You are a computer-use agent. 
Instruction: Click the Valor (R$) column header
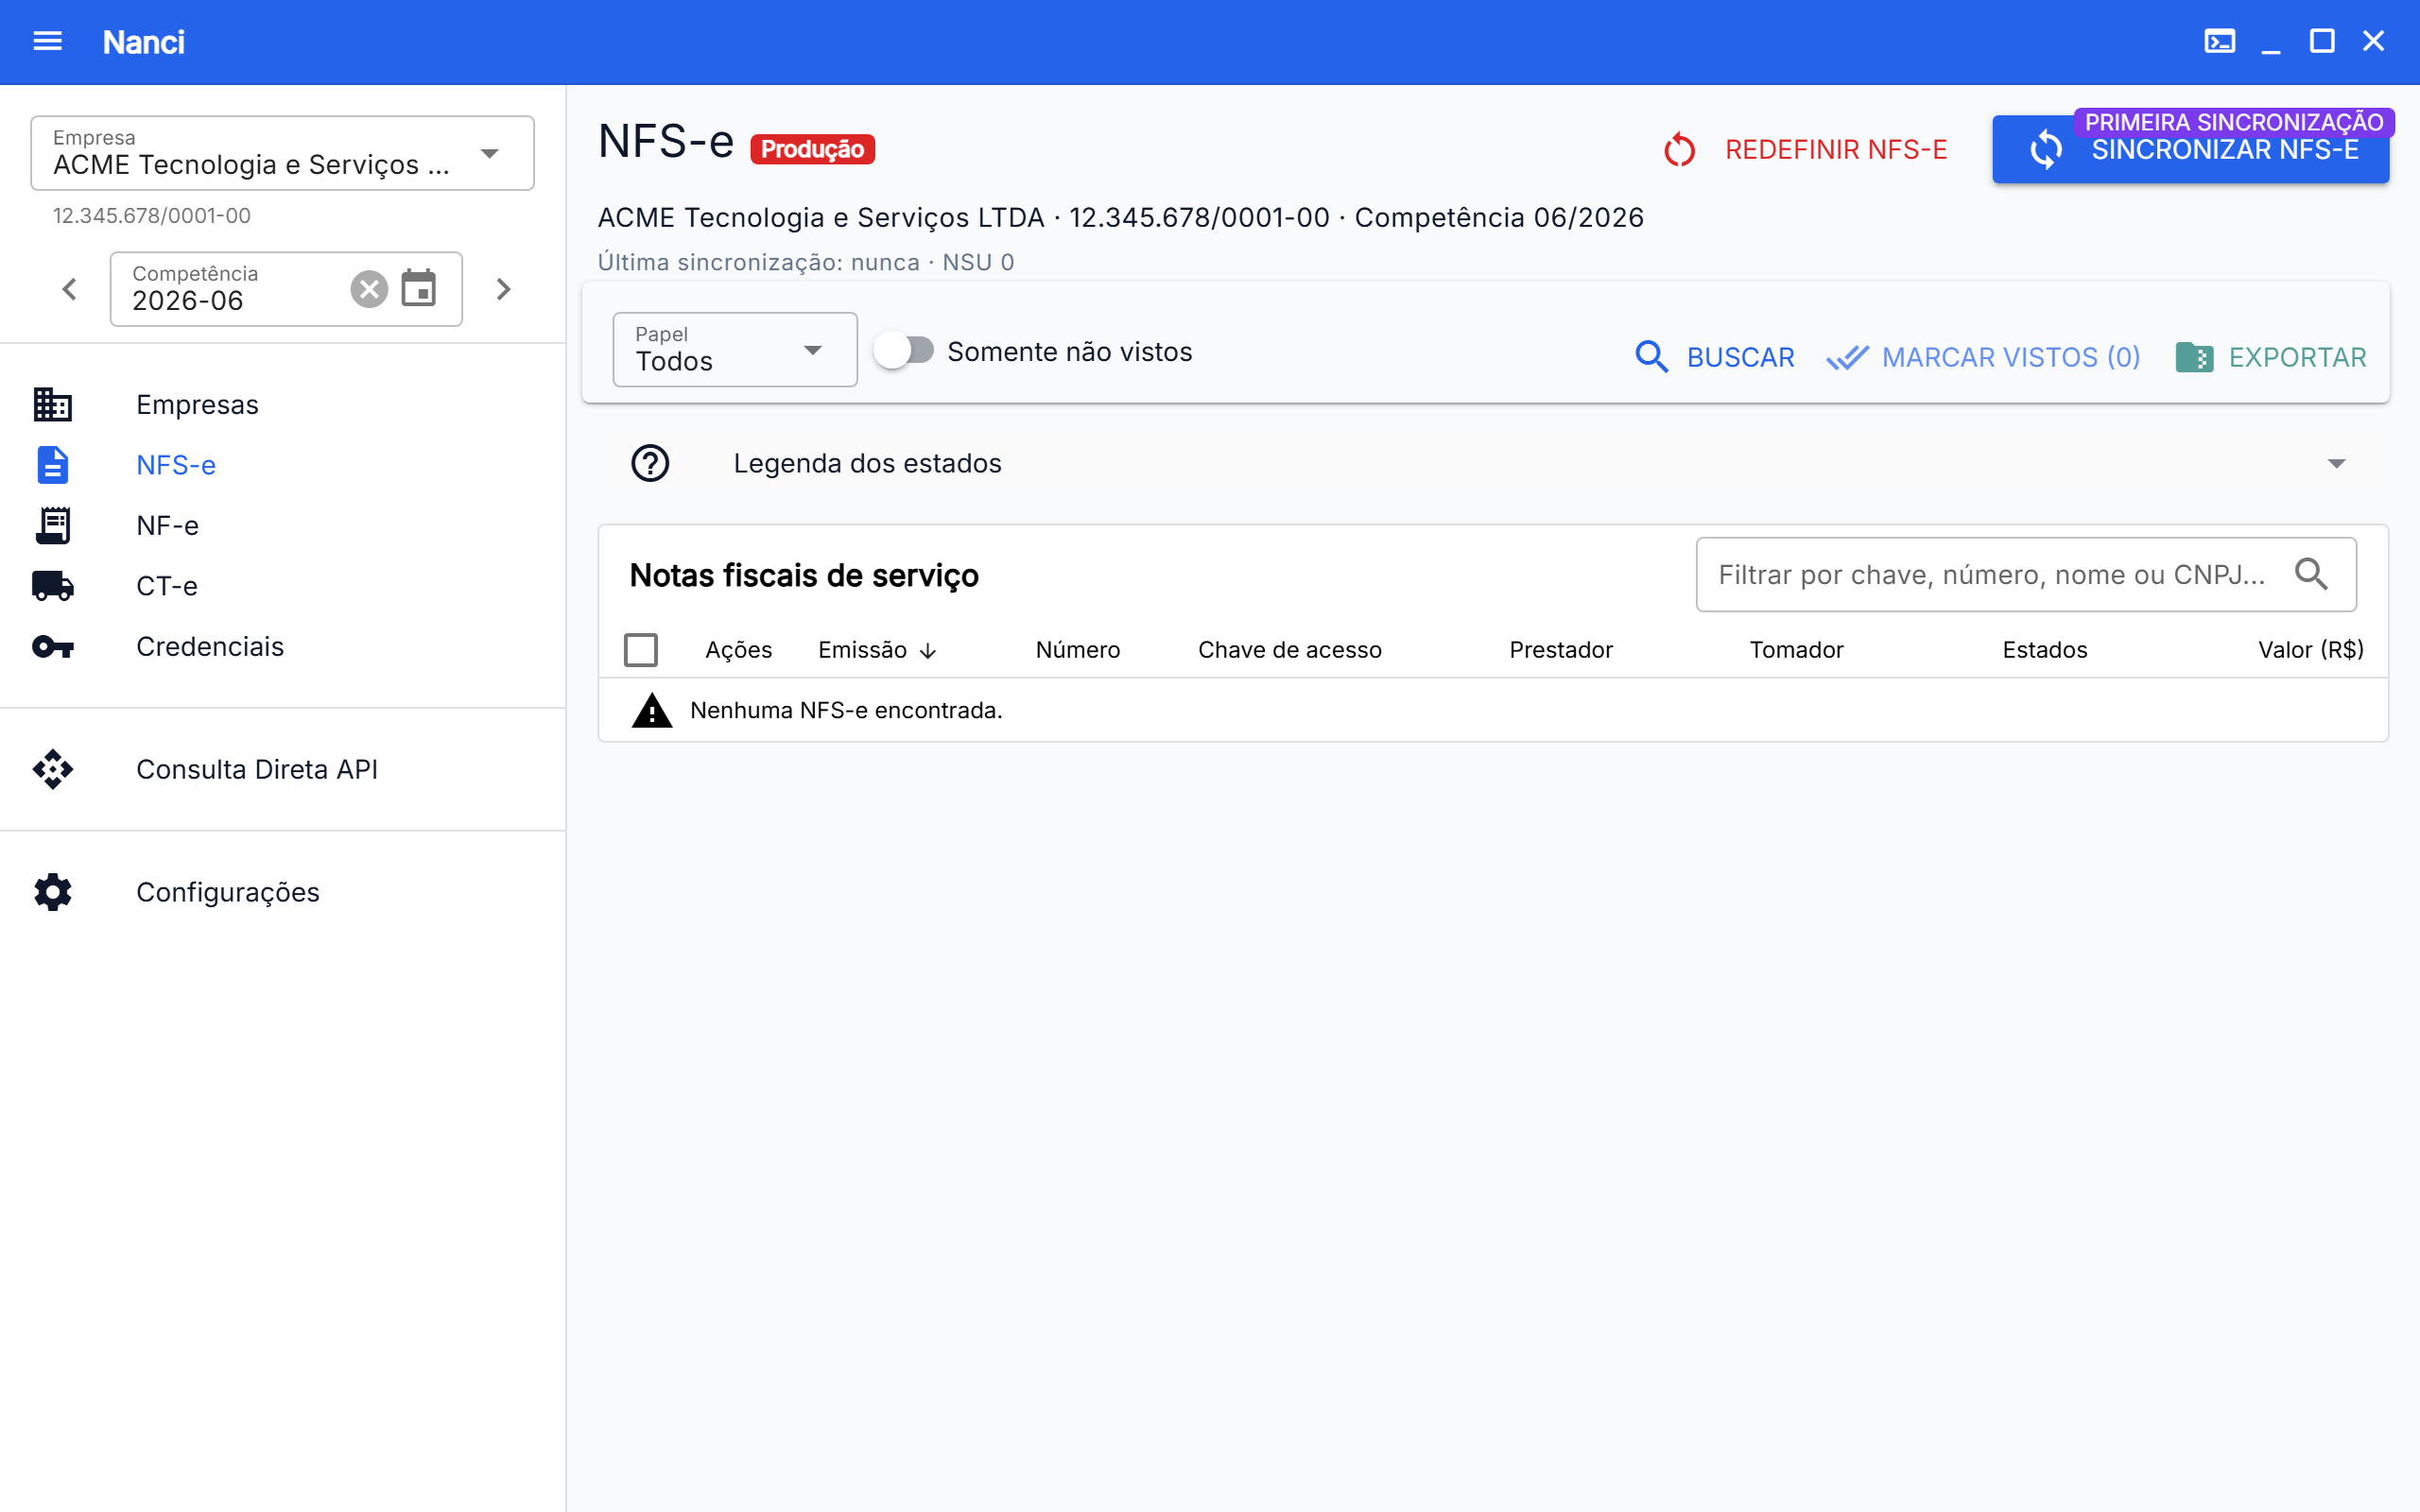tap(2310, 650)
